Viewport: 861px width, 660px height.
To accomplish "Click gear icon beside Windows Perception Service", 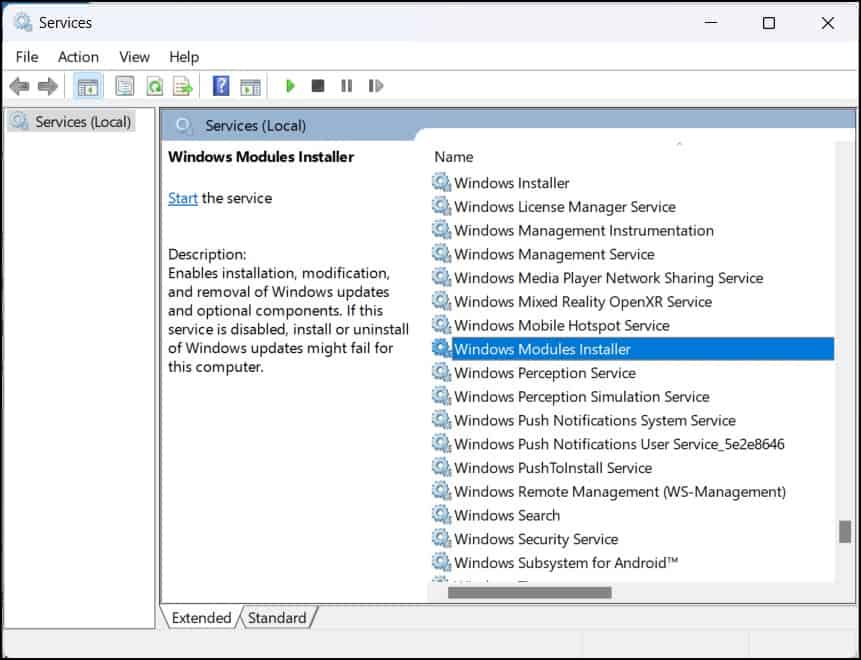I will pos(441,372).
